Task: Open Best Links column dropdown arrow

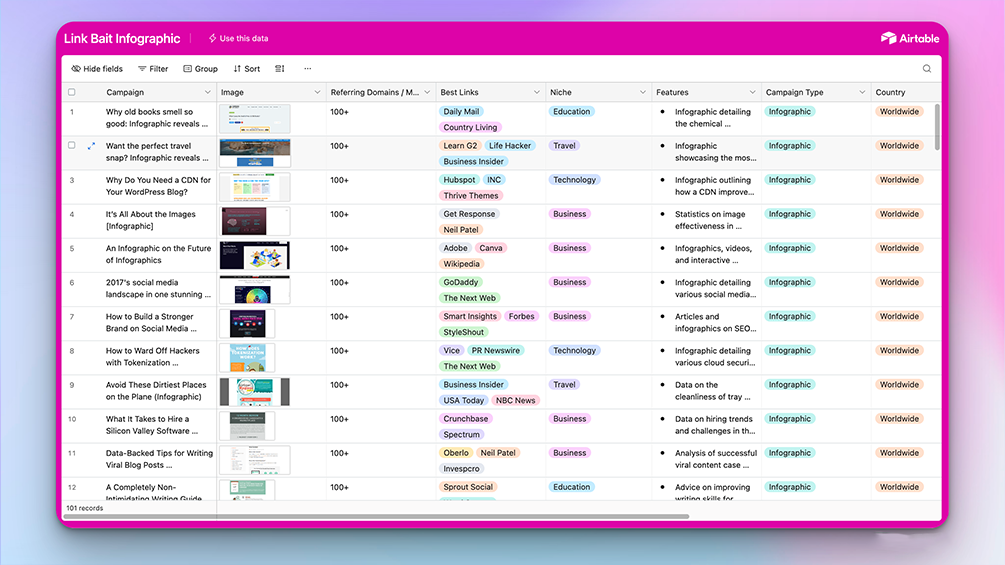Action: point(536,92)
